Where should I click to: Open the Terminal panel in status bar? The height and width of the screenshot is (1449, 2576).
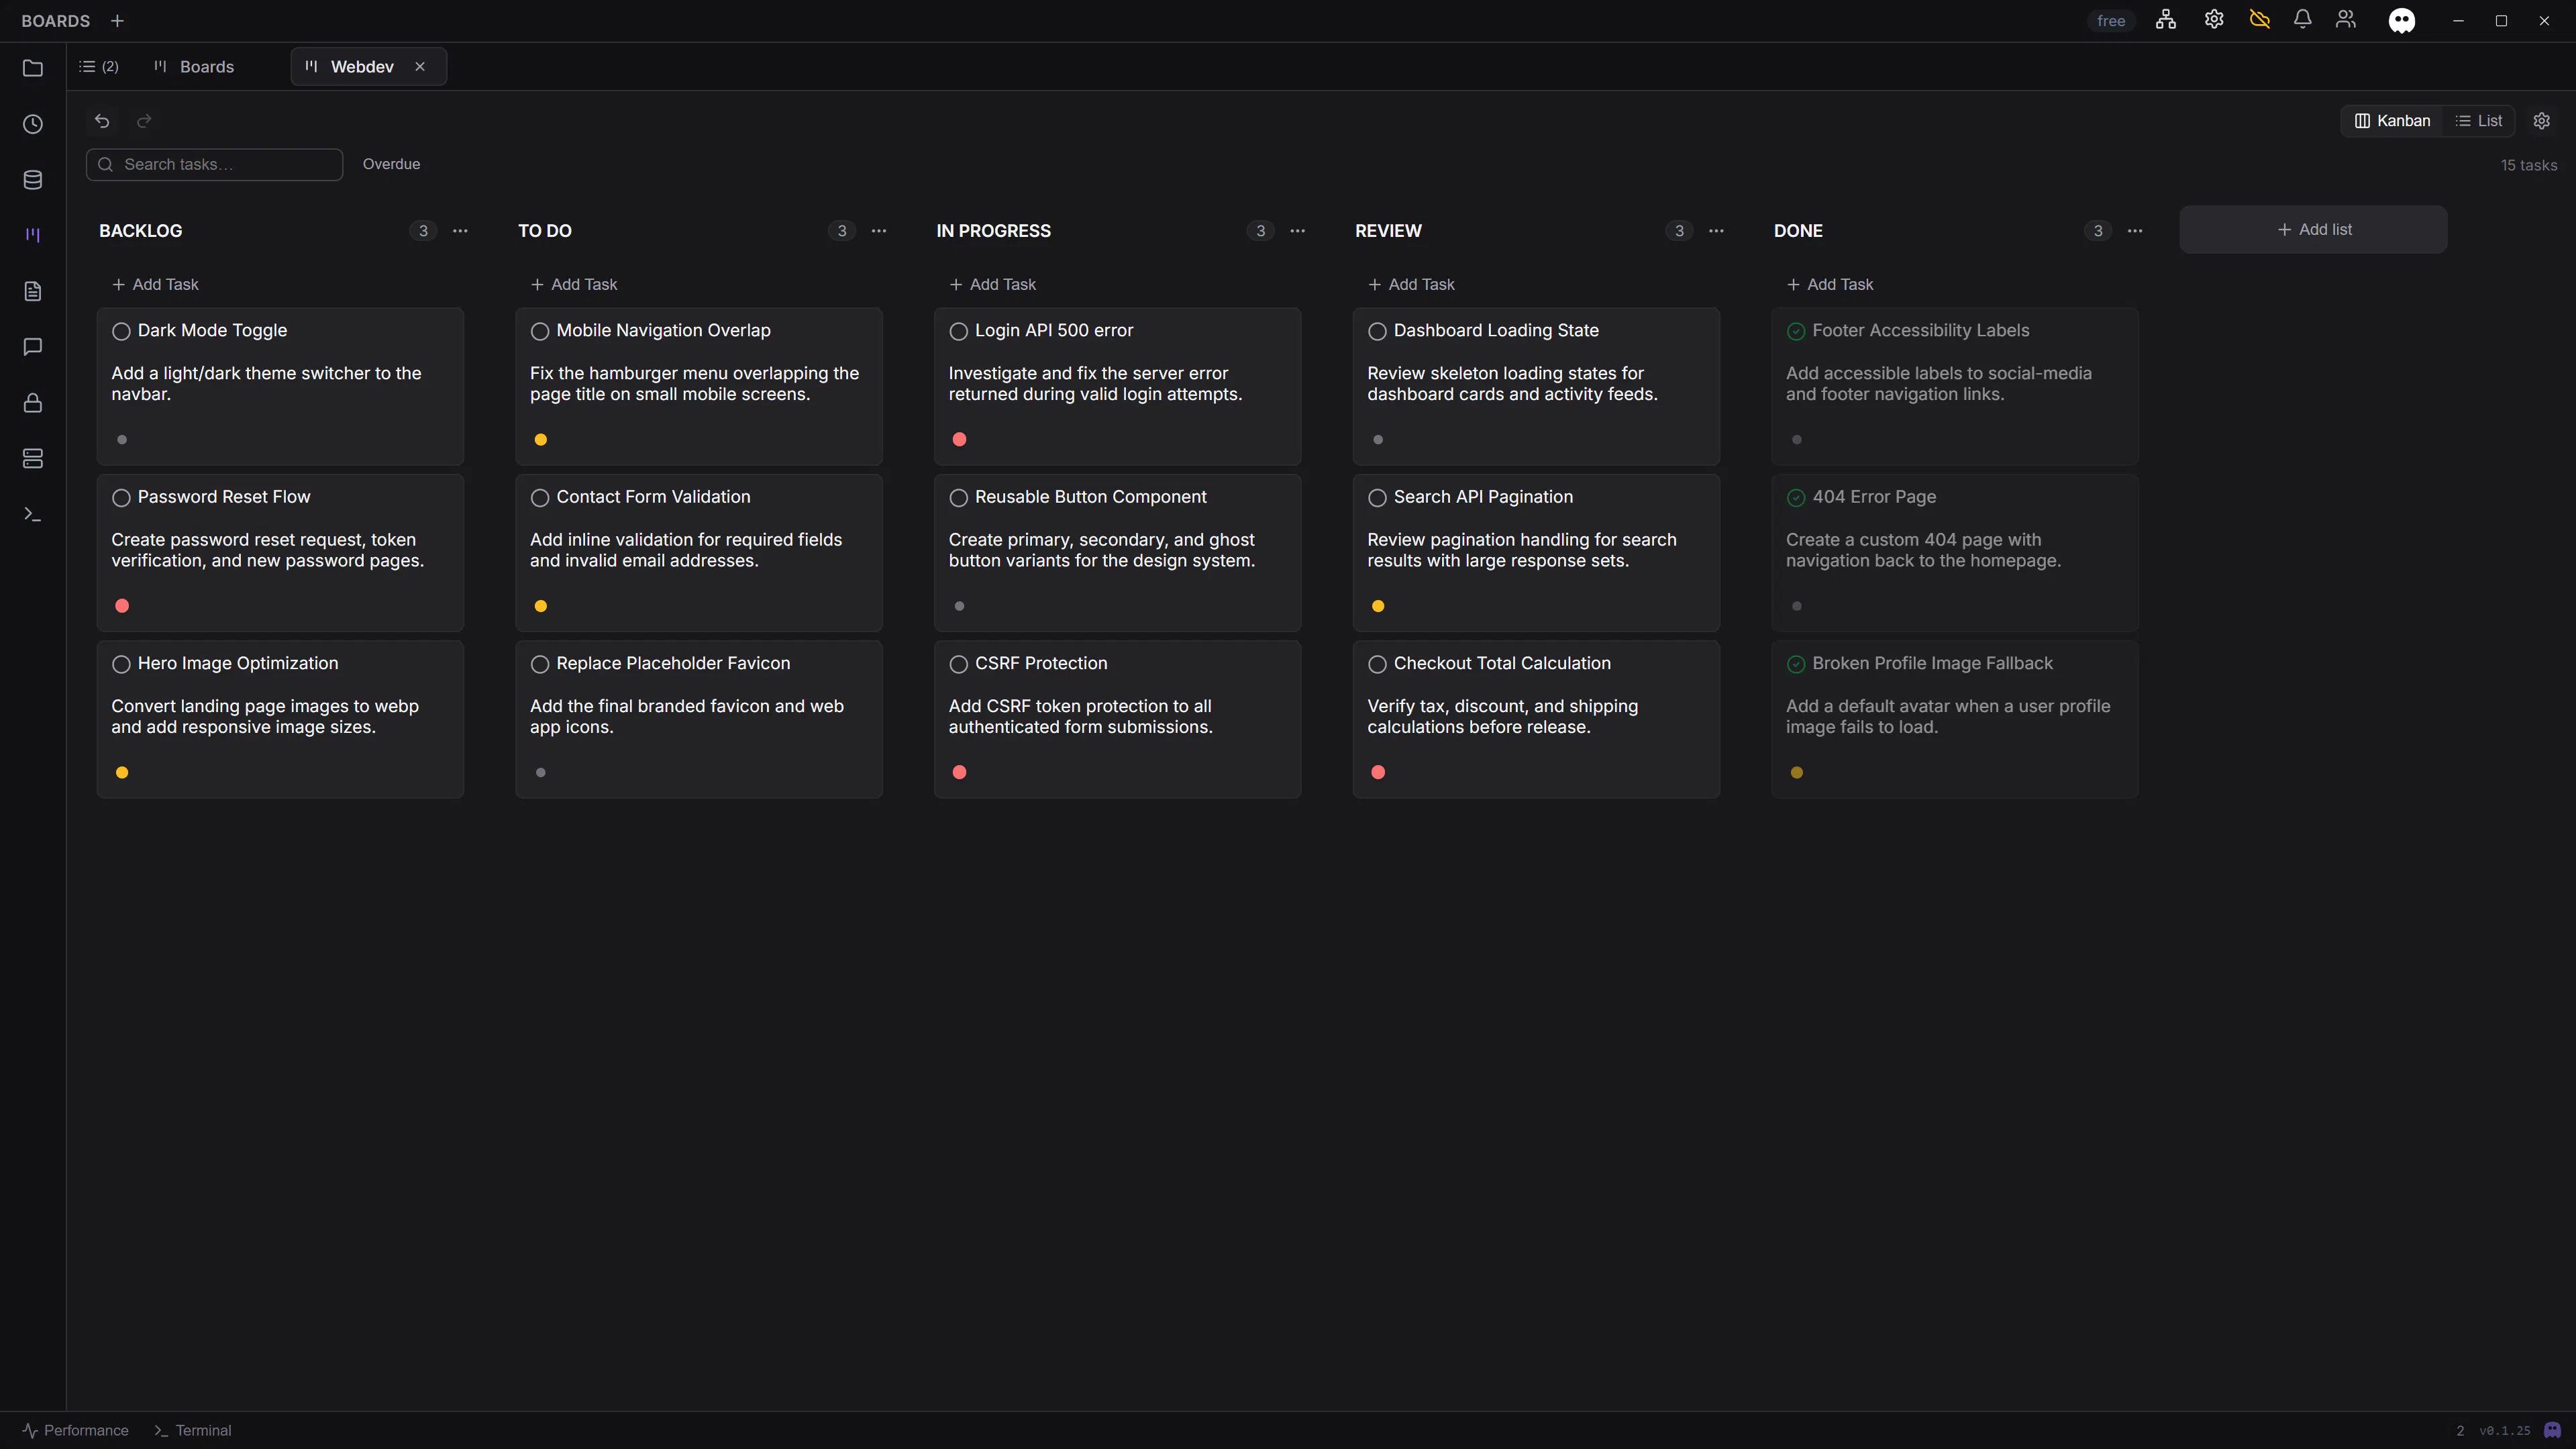[x=193, y=1430]
